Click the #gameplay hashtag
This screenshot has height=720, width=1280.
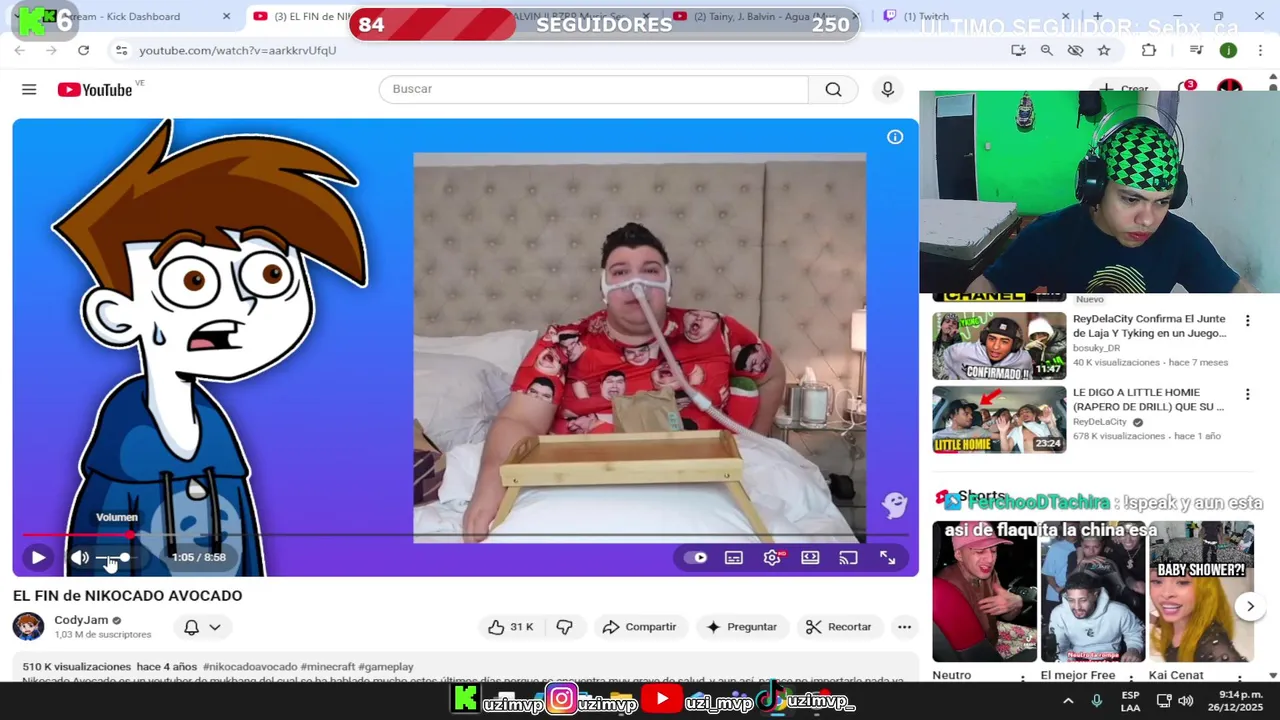click(x=386, y=667)
